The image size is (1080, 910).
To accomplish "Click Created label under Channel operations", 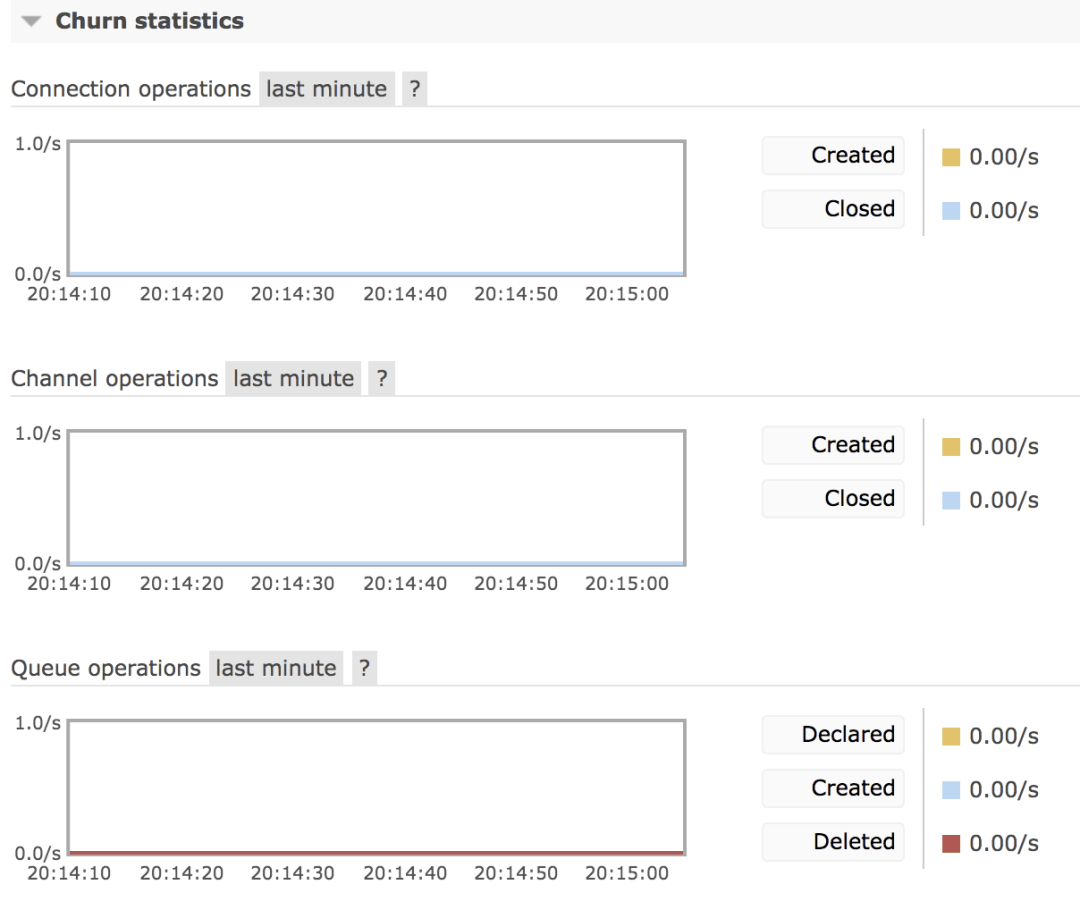I will [833, 445].
